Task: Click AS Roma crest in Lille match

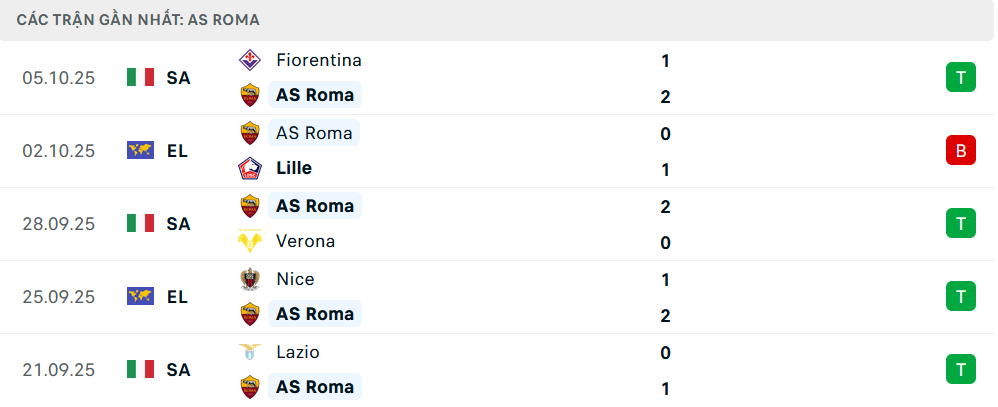Action: pyautogui.click(x=249, y=133)
